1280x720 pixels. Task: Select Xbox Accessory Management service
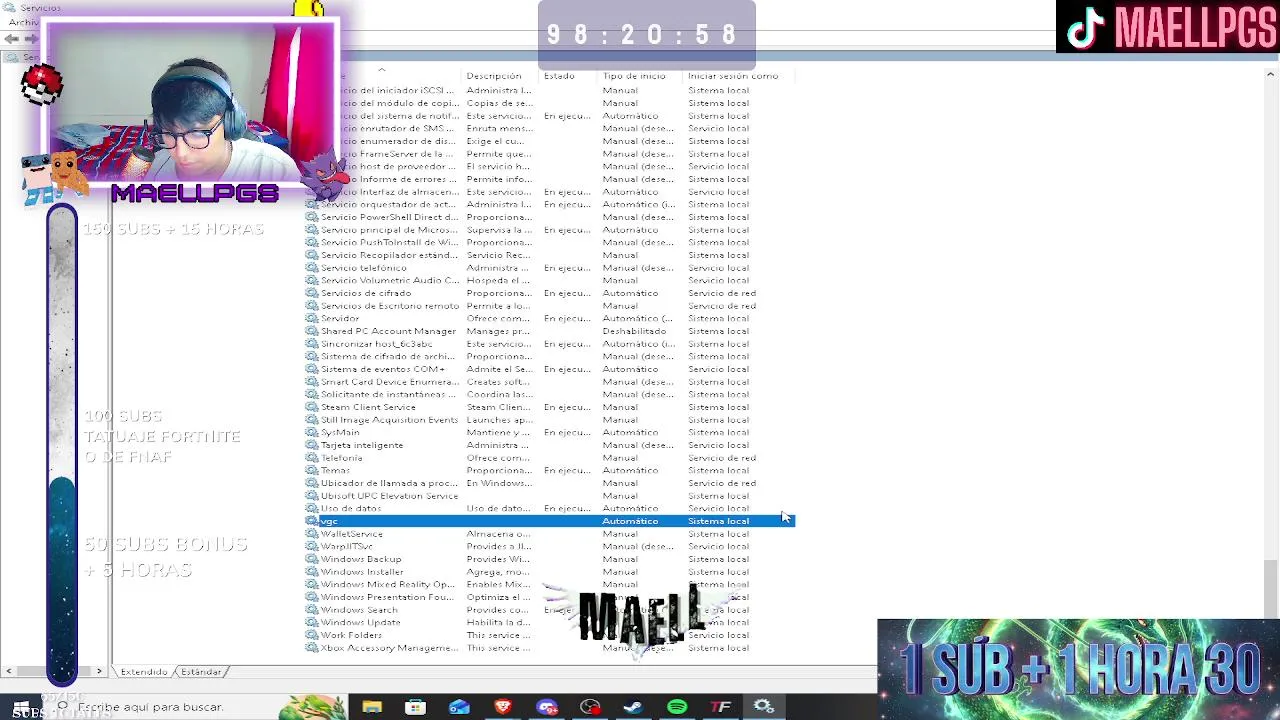click(x=550, y=648)
